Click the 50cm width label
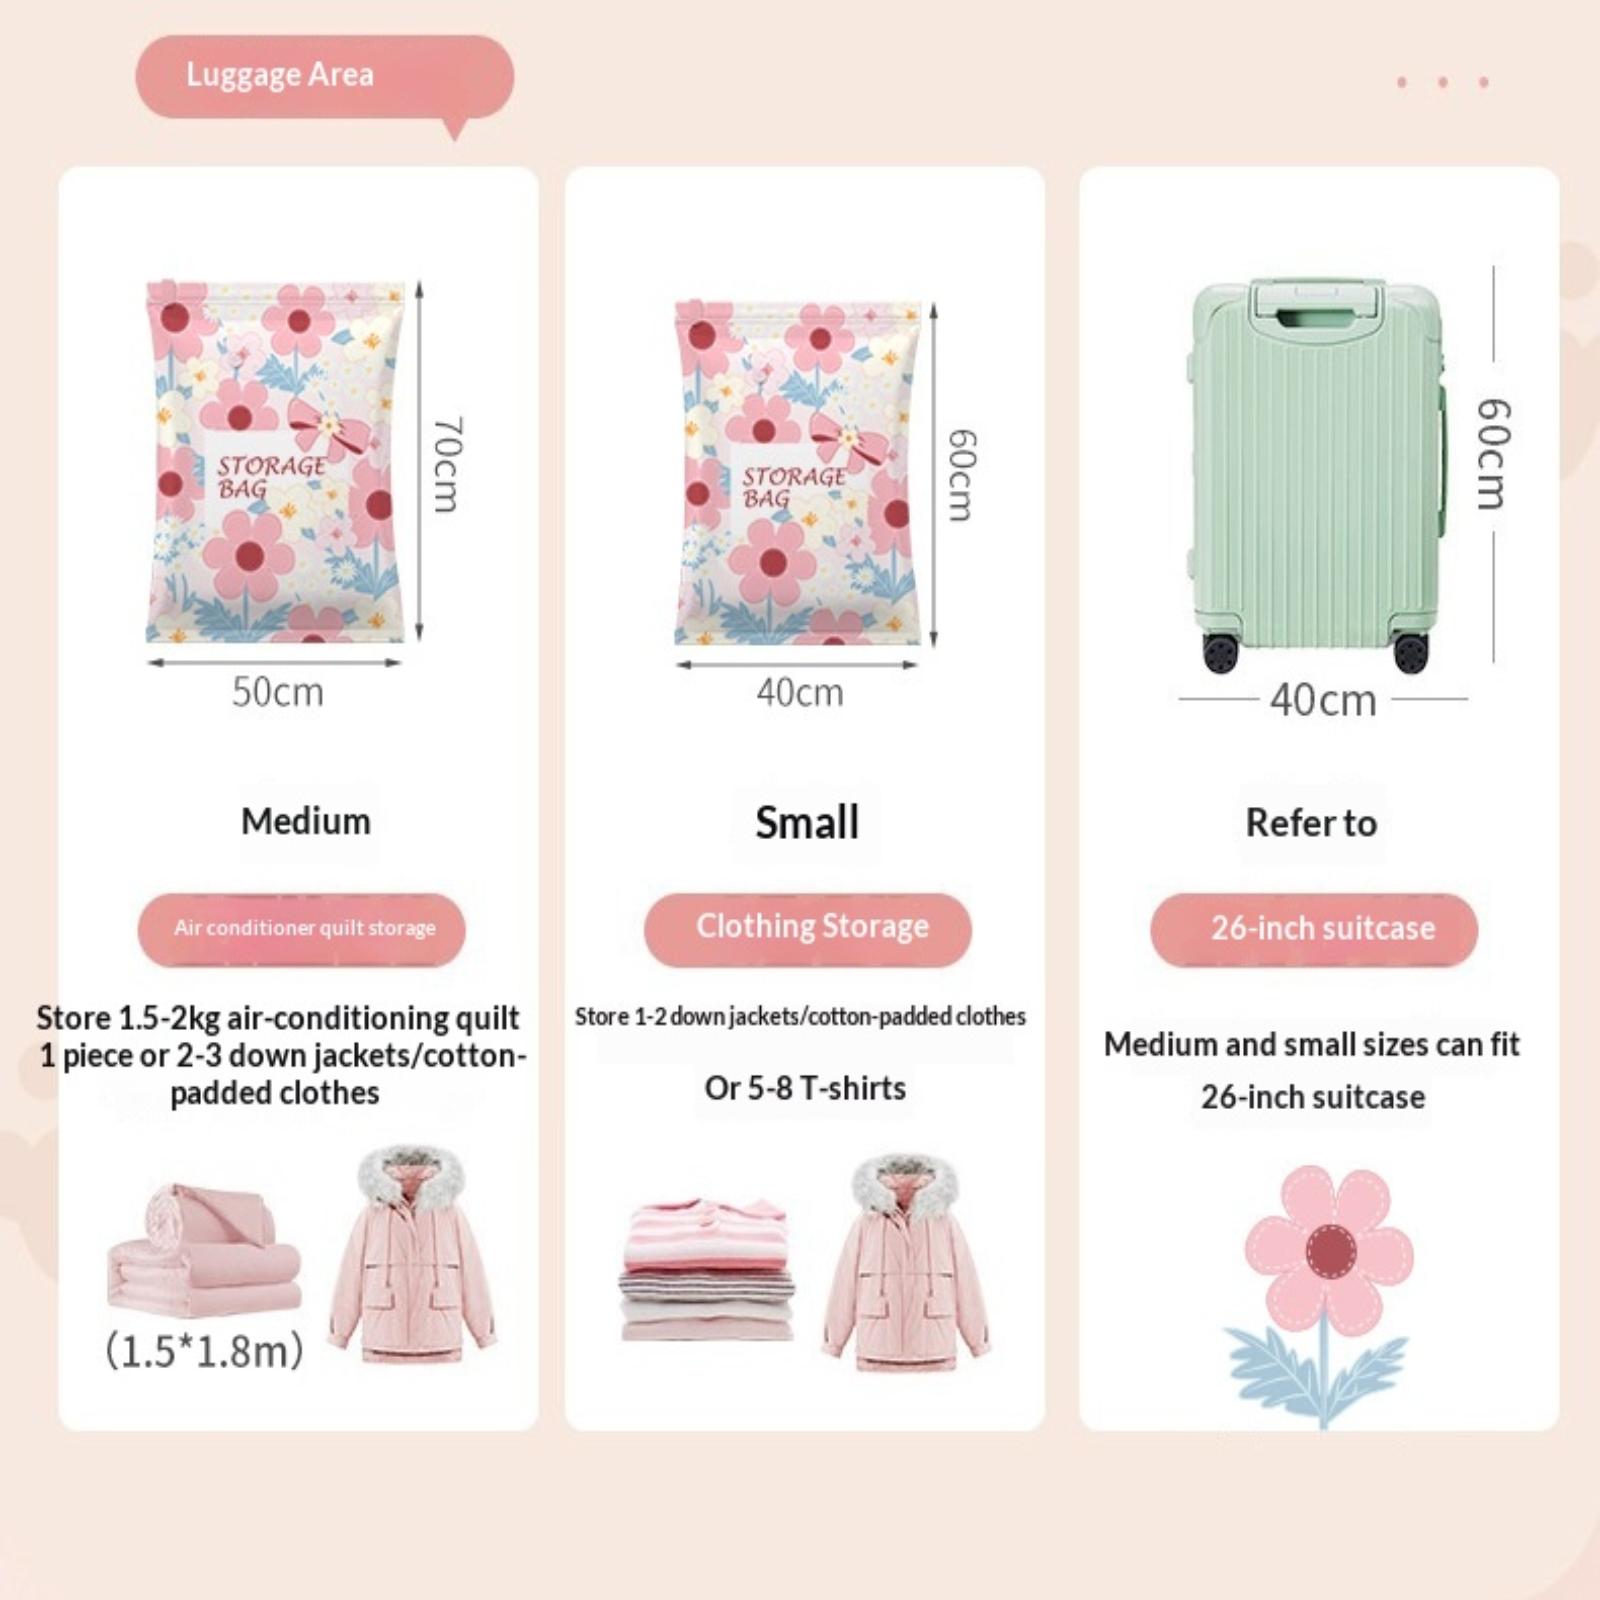This screenshot has width=1600, height=1600. [x=278, y=692]
